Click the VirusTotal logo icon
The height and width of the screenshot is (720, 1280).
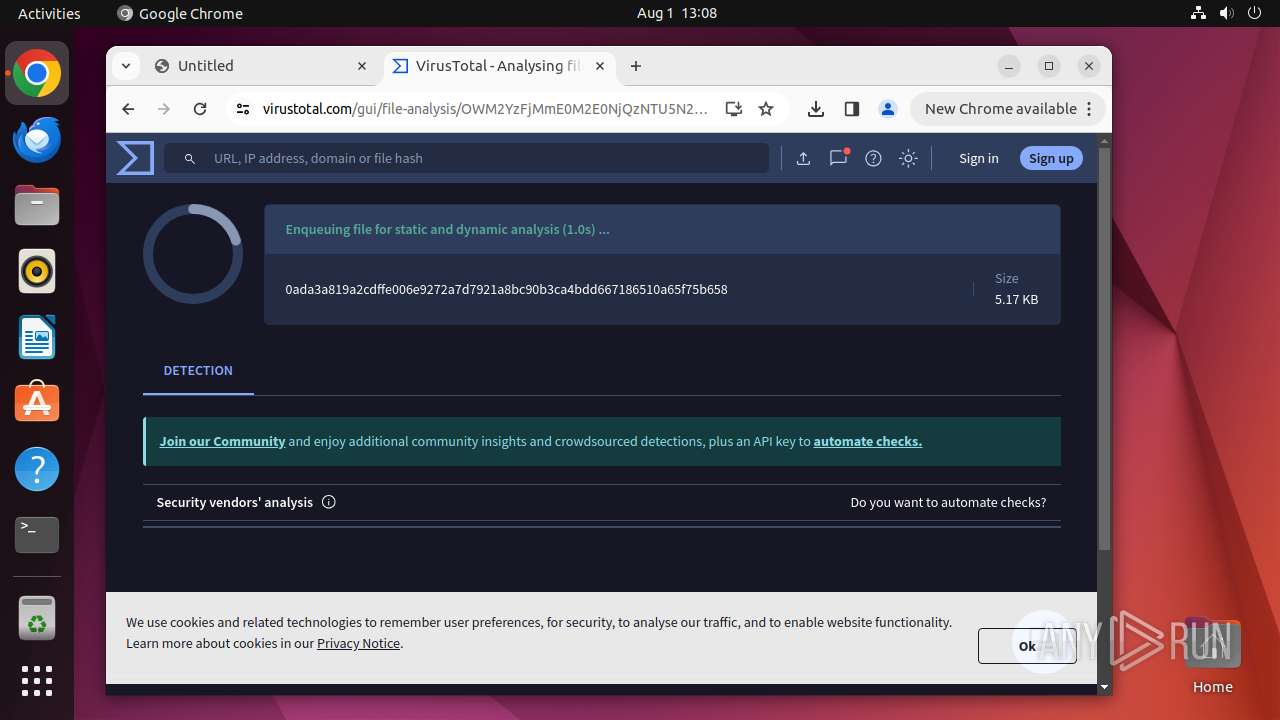(135, 158)
